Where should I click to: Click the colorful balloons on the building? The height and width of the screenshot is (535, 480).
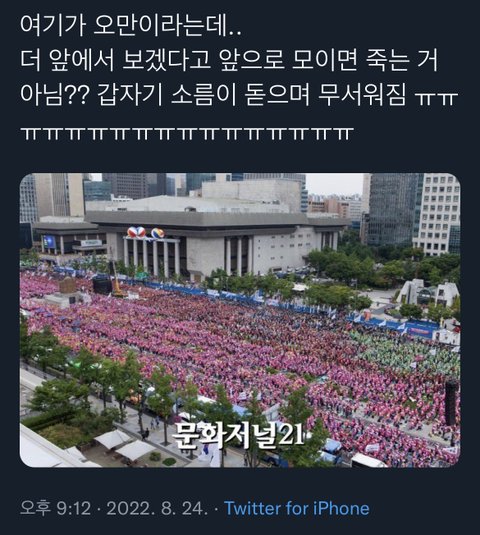pos(145,232)
